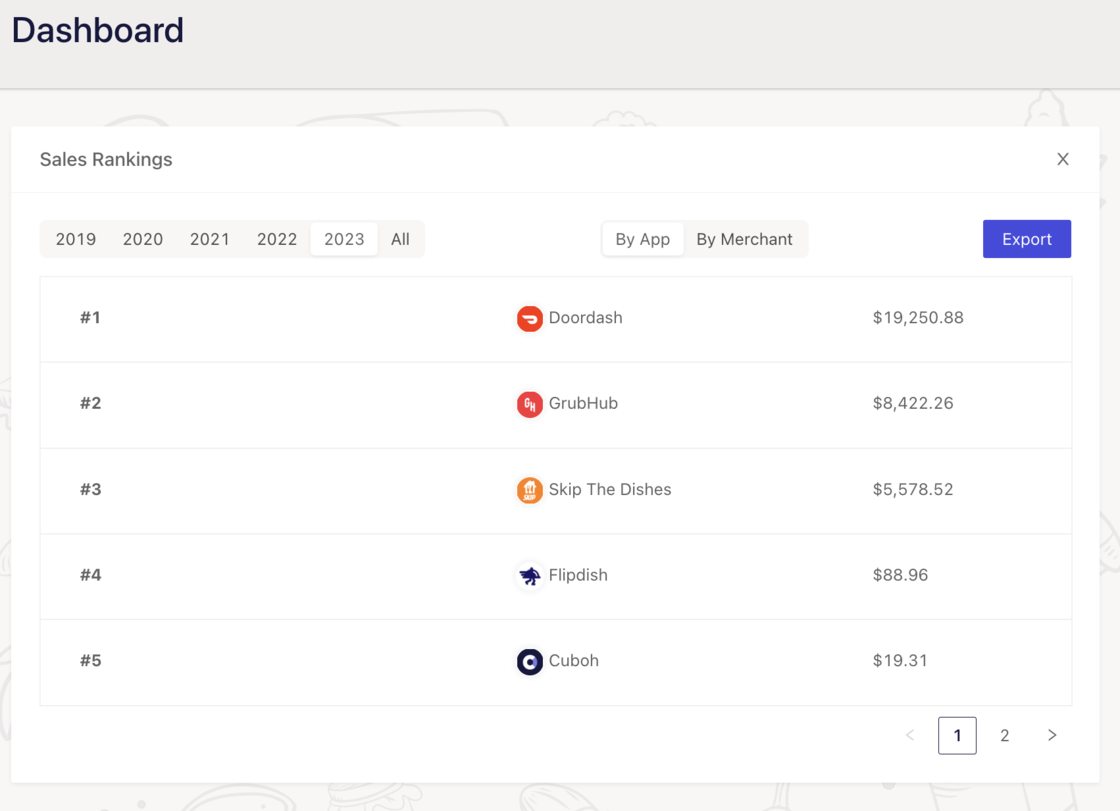Screen dimensions: 1120x811
Task: Choose the 2021 year filter
Action: tap(210, 239)
